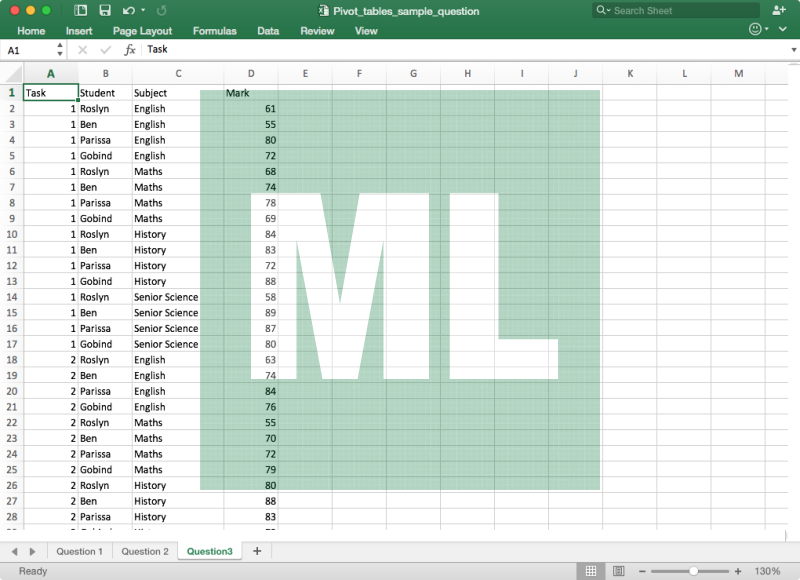This screenshot has width=800, height=580.
Task: Switch to the Question 2 sheet tab
Action: 144,551
